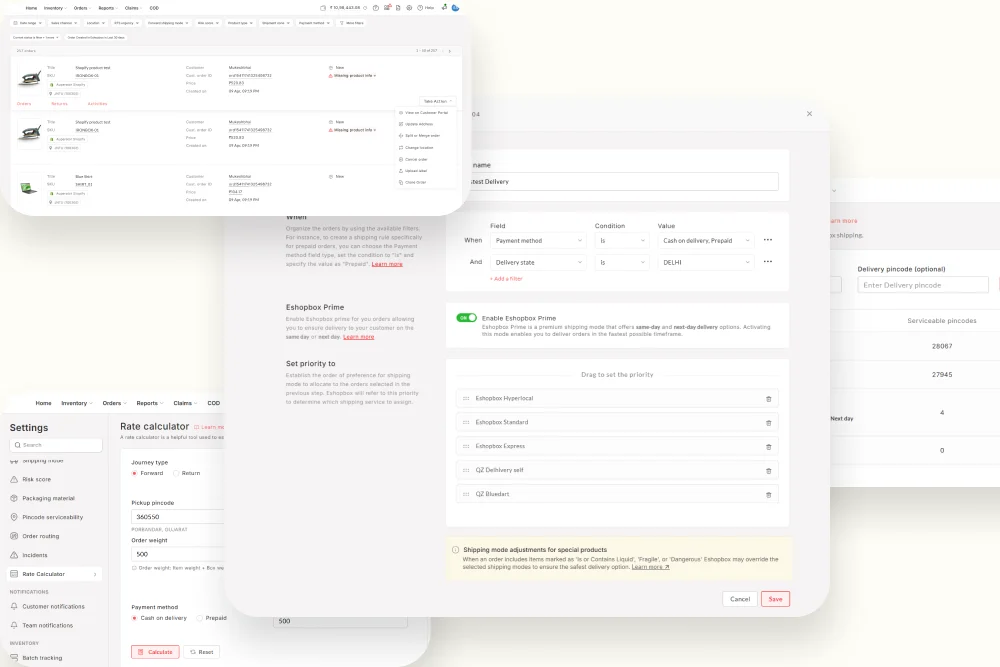Open Learn more link in special products notice
This screenshot has width=1000, height=667.
650,567
